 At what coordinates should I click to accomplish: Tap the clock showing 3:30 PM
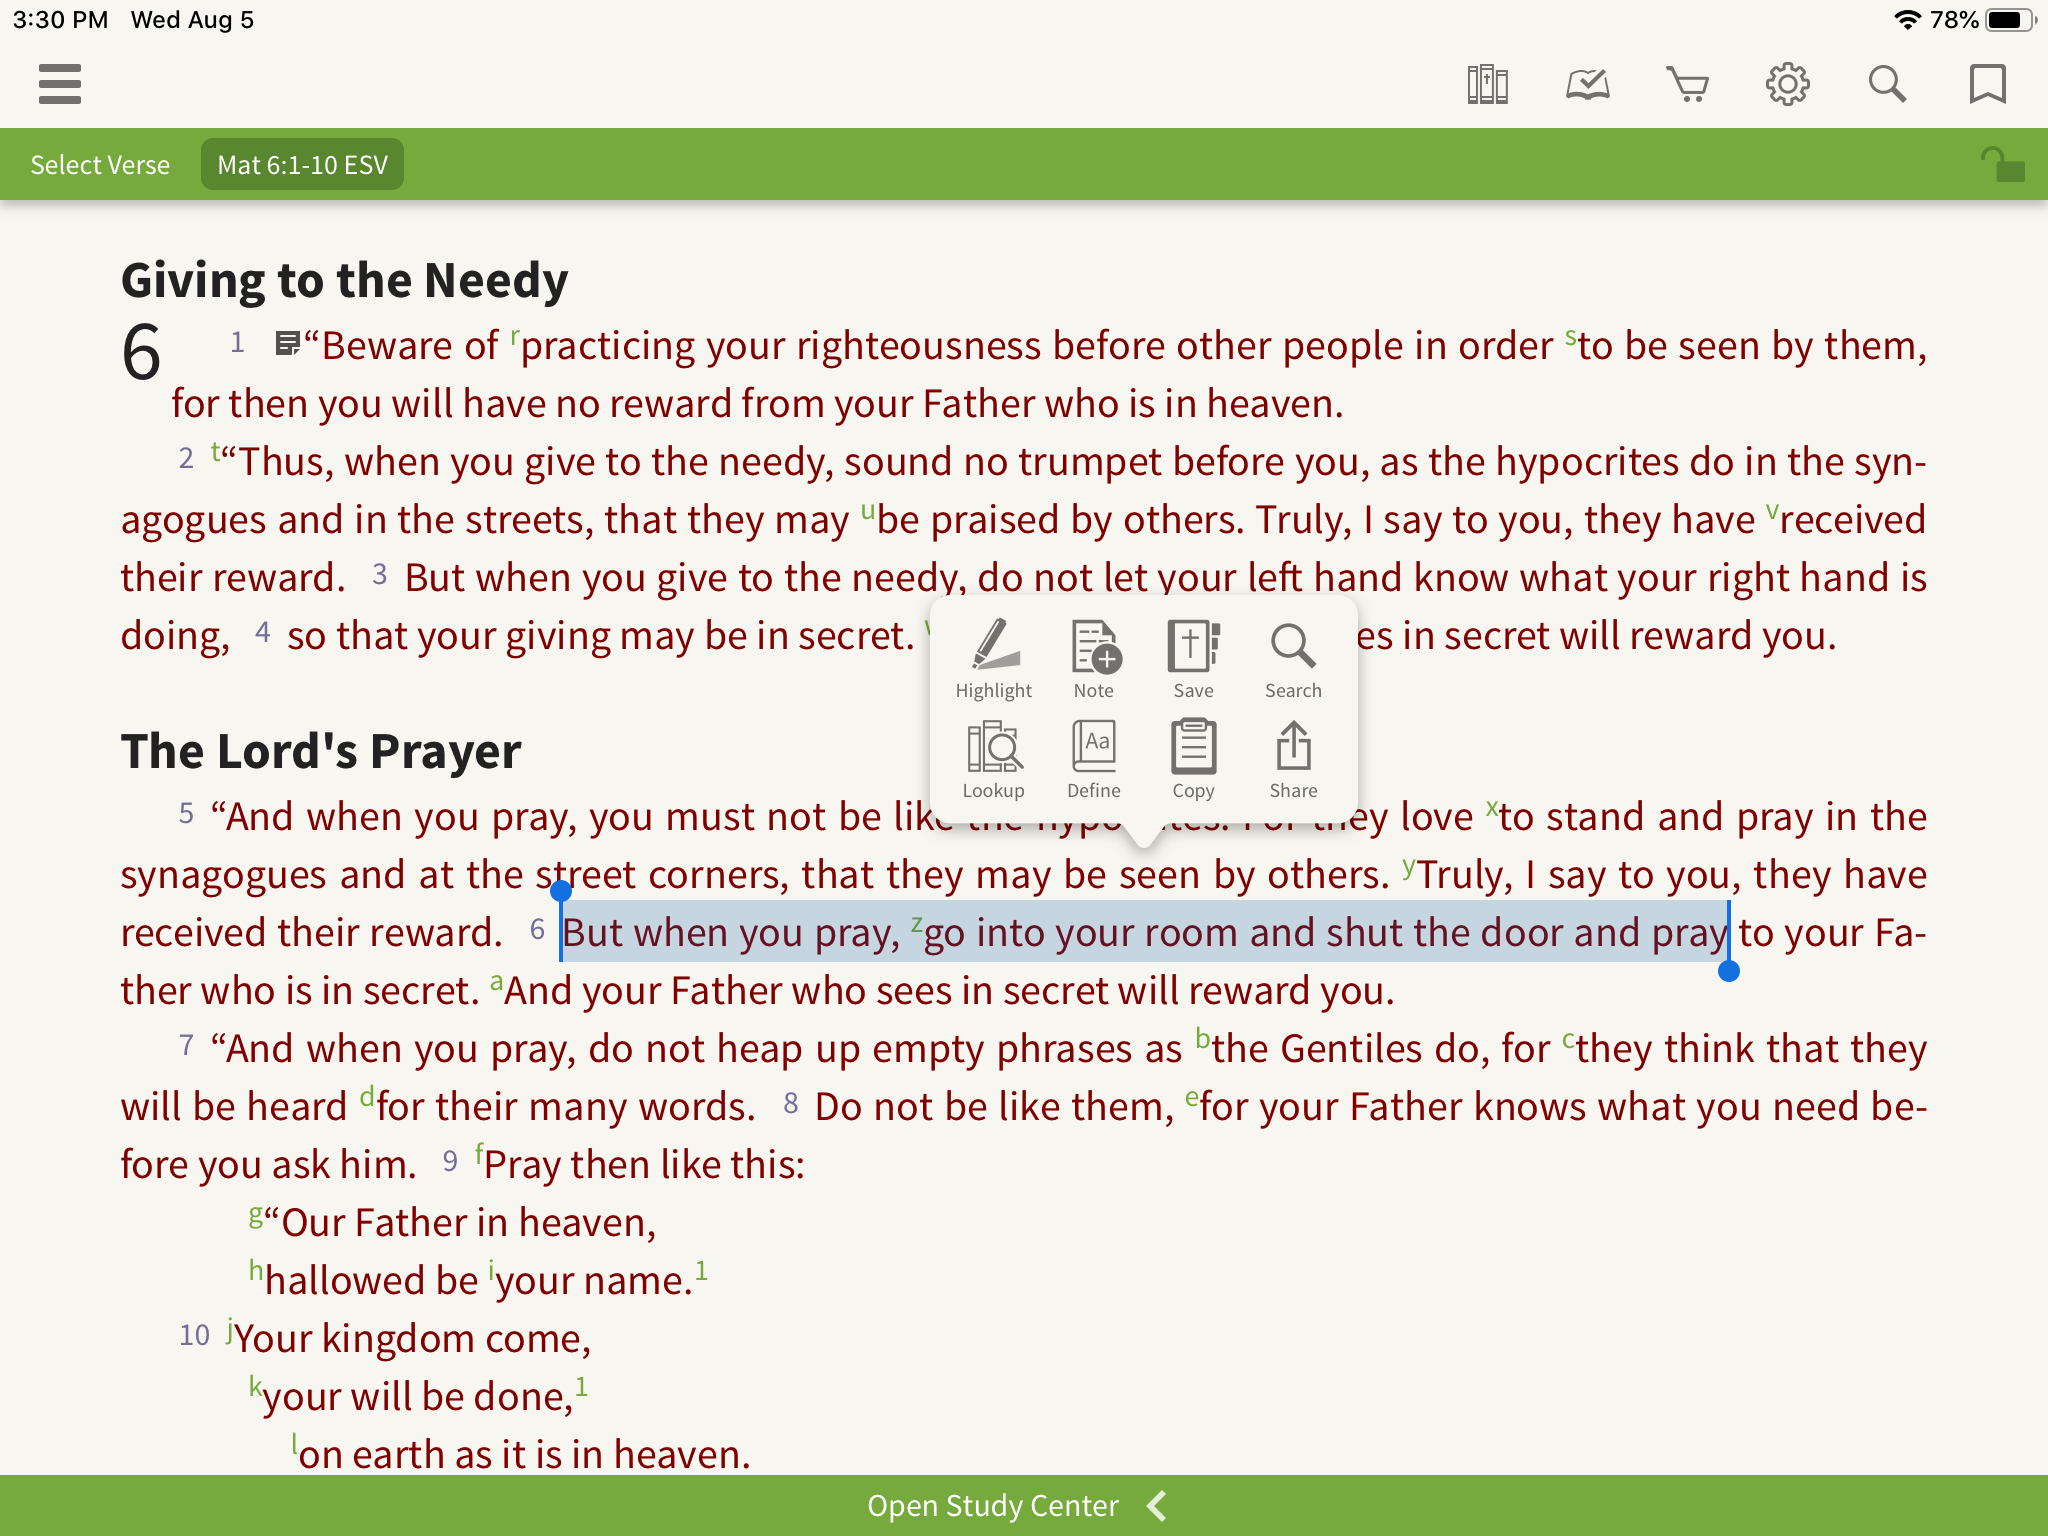[60, 20]
